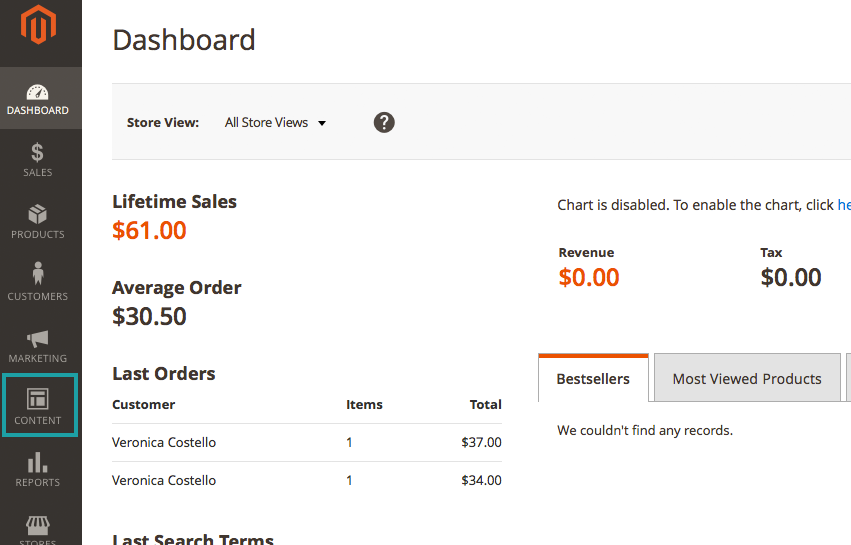Select the Bestsellers tab
Image resolution: width=851 pixels, height=545 pixels.
click(x=593, y=379)
